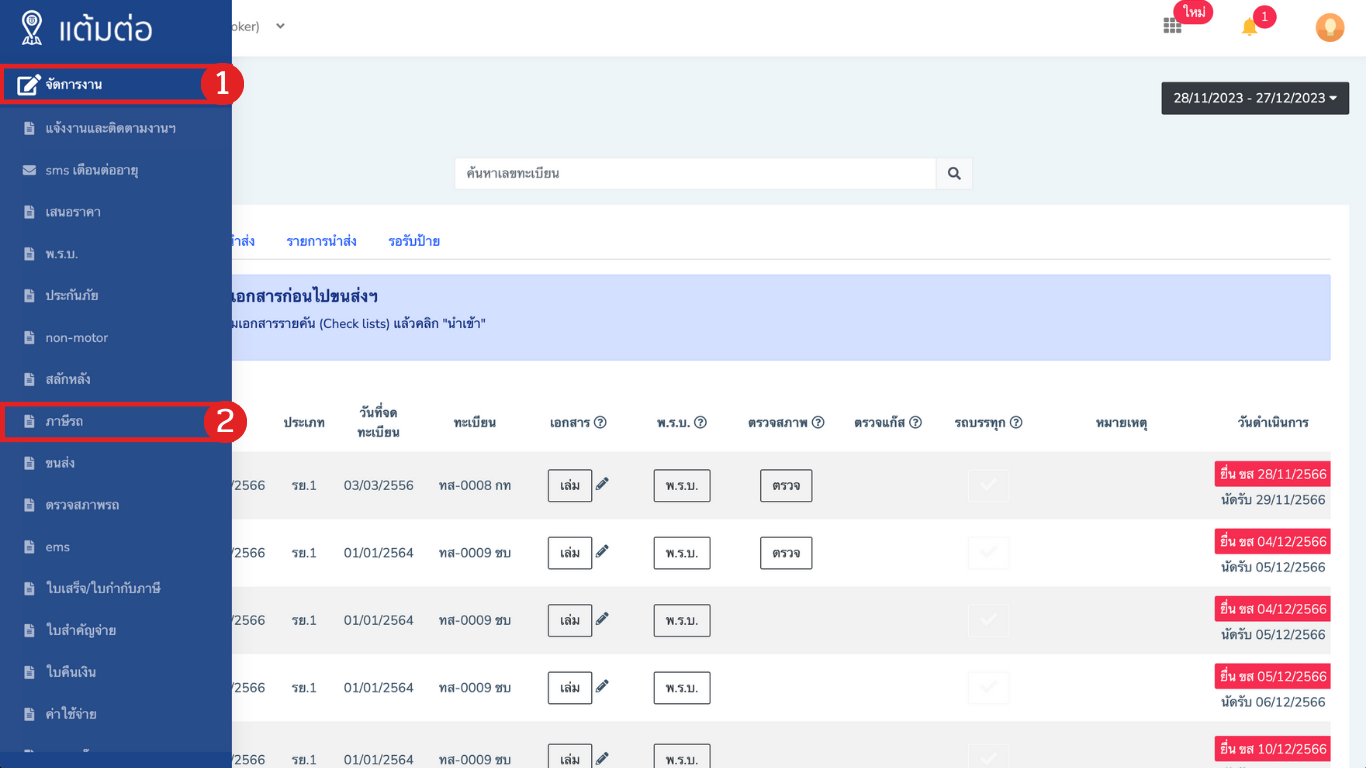Open the document icon for ตรวจสภาพรถ

(x=29, y=505)
